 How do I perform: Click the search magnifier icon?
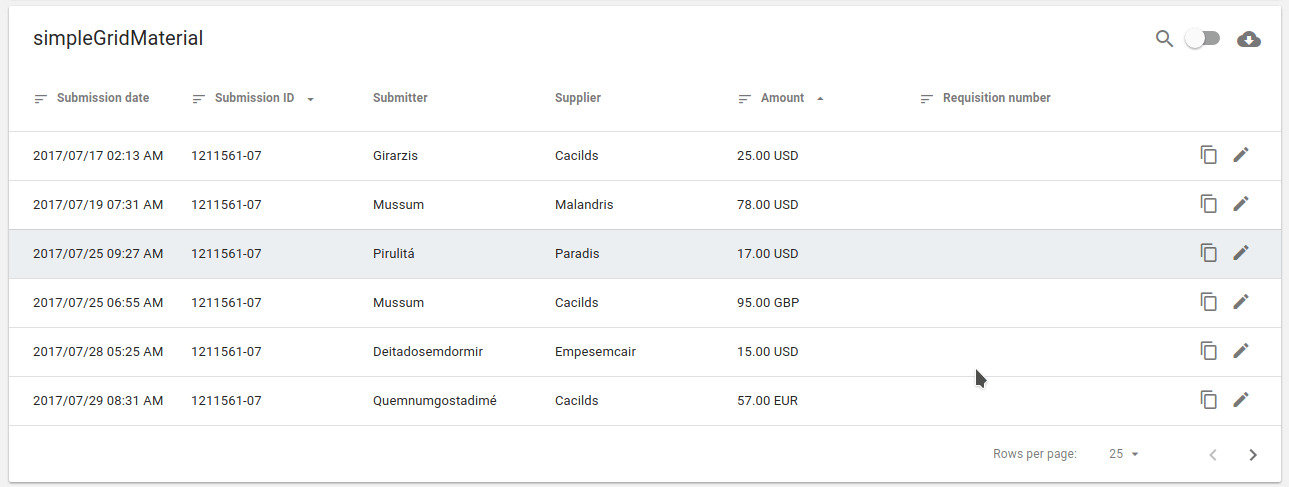tap(1164, 39)
